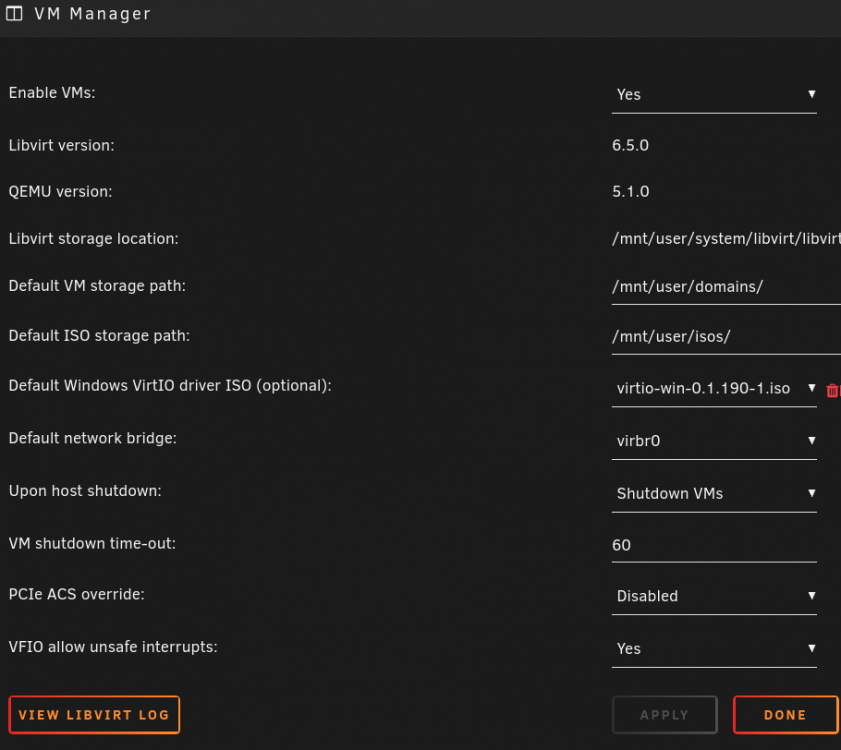Click the Upon host shutdown label

(85, 491)
